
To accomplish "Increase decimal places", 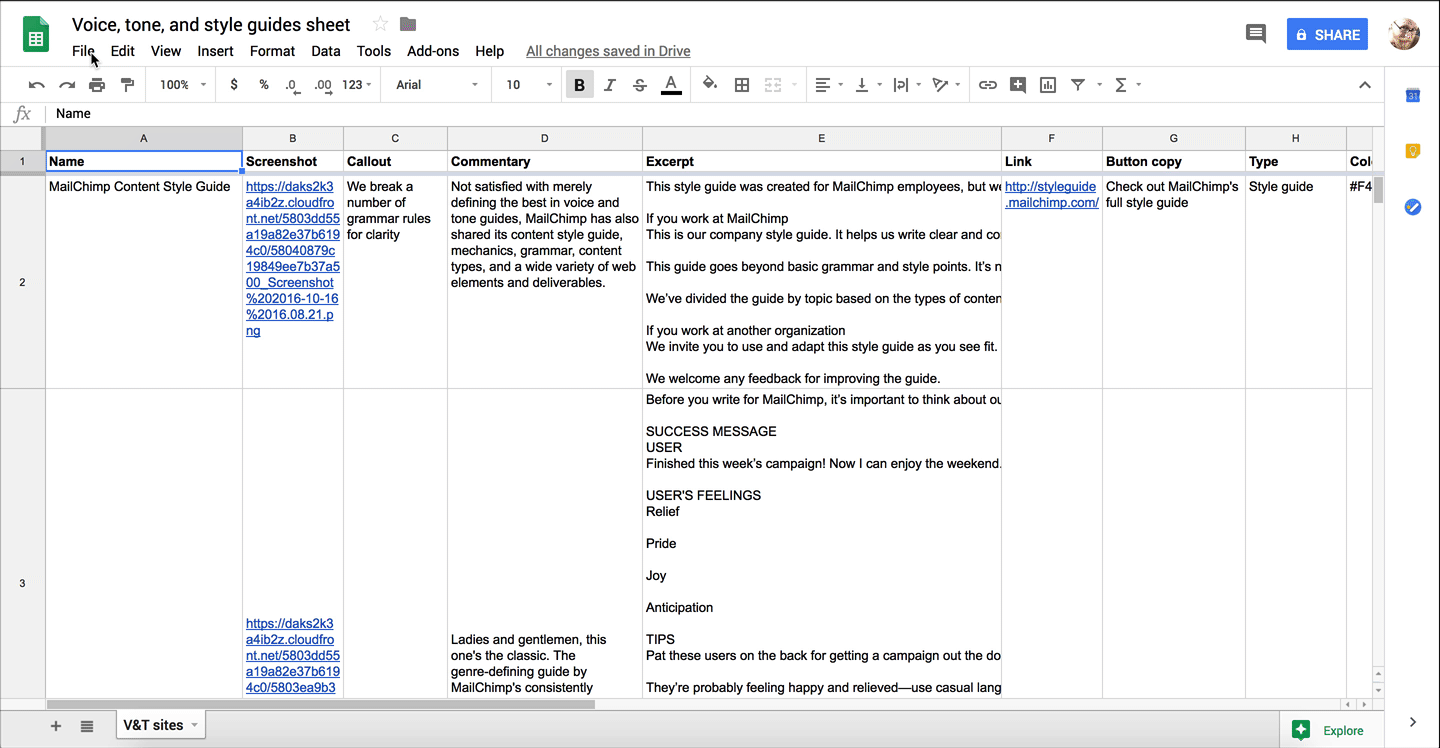I will point(323,85).
